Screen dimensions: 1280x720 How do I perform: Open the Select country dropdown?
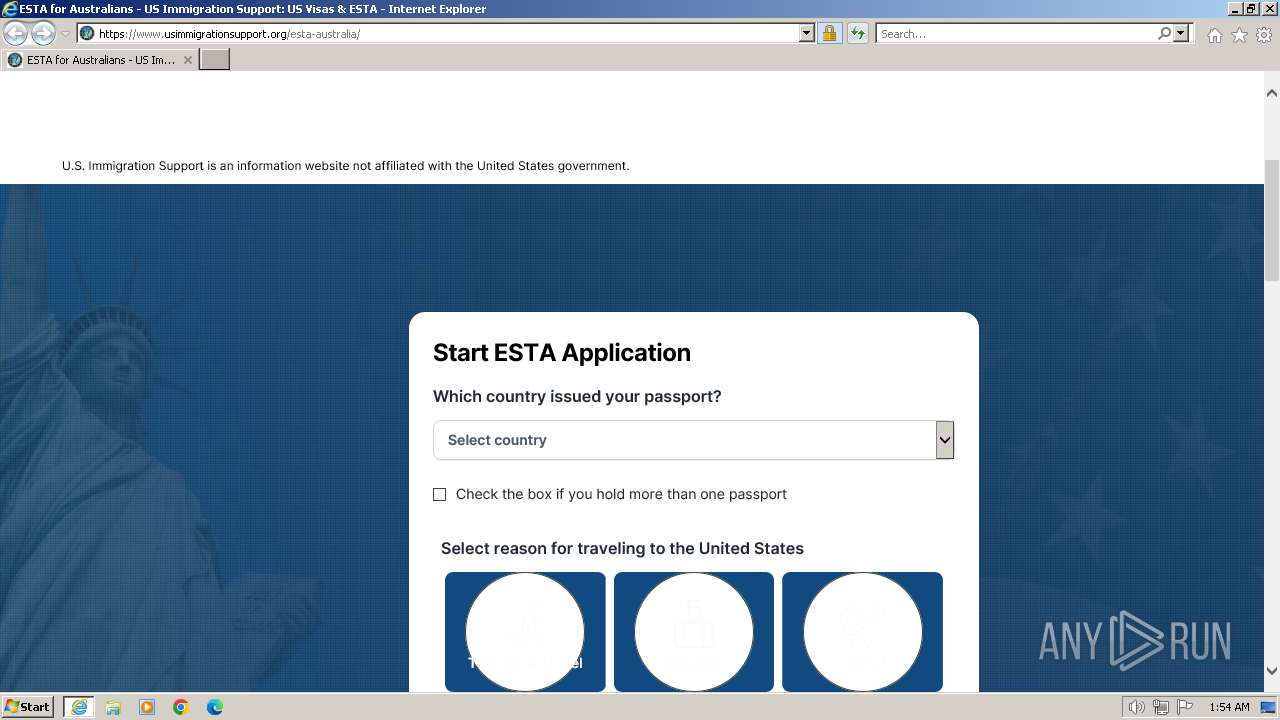click(x=693, y=440)
